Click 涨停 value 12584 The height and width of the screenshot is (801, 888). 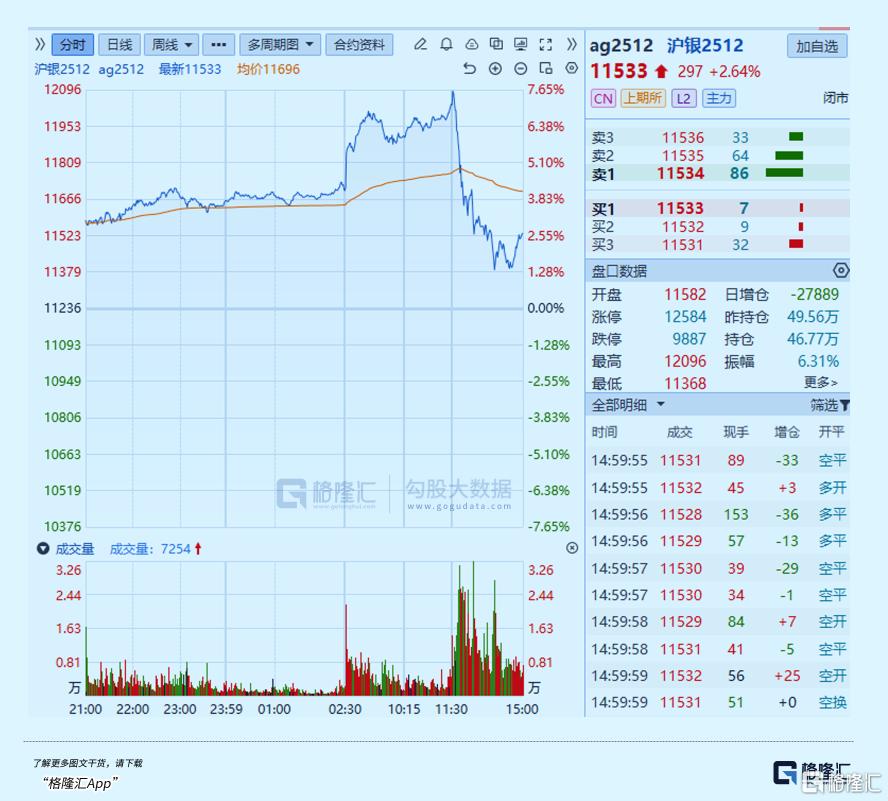coord(685,317)
